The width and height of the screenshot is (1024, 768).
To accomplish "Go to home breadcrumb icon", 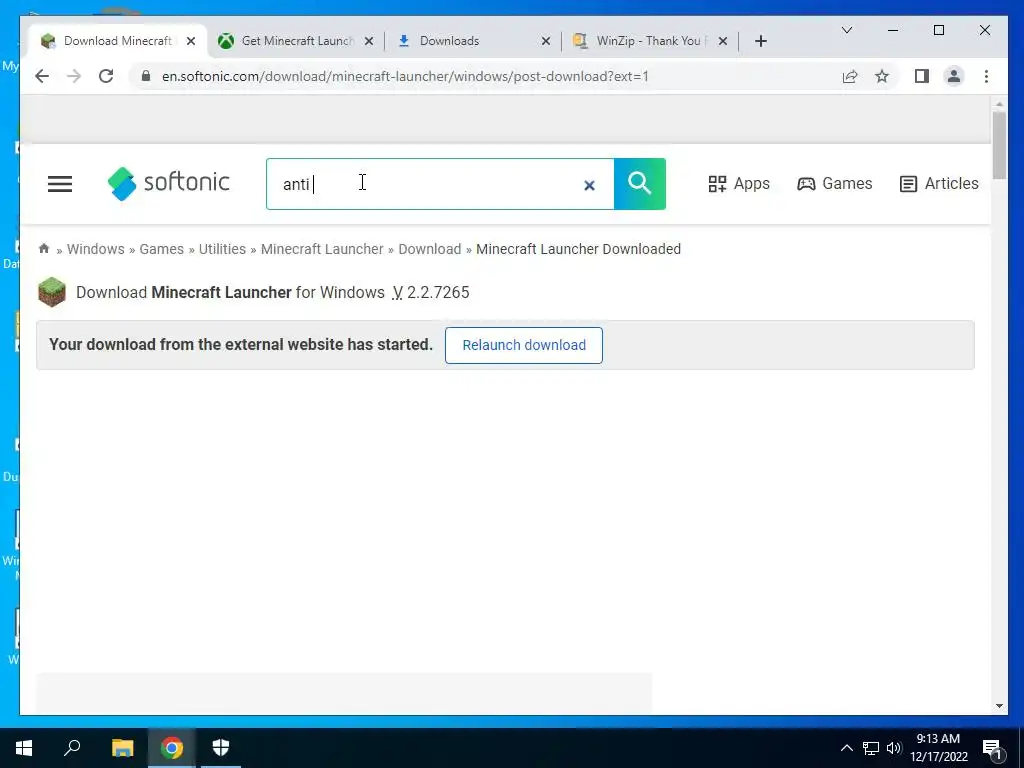I will coord(44,248).
